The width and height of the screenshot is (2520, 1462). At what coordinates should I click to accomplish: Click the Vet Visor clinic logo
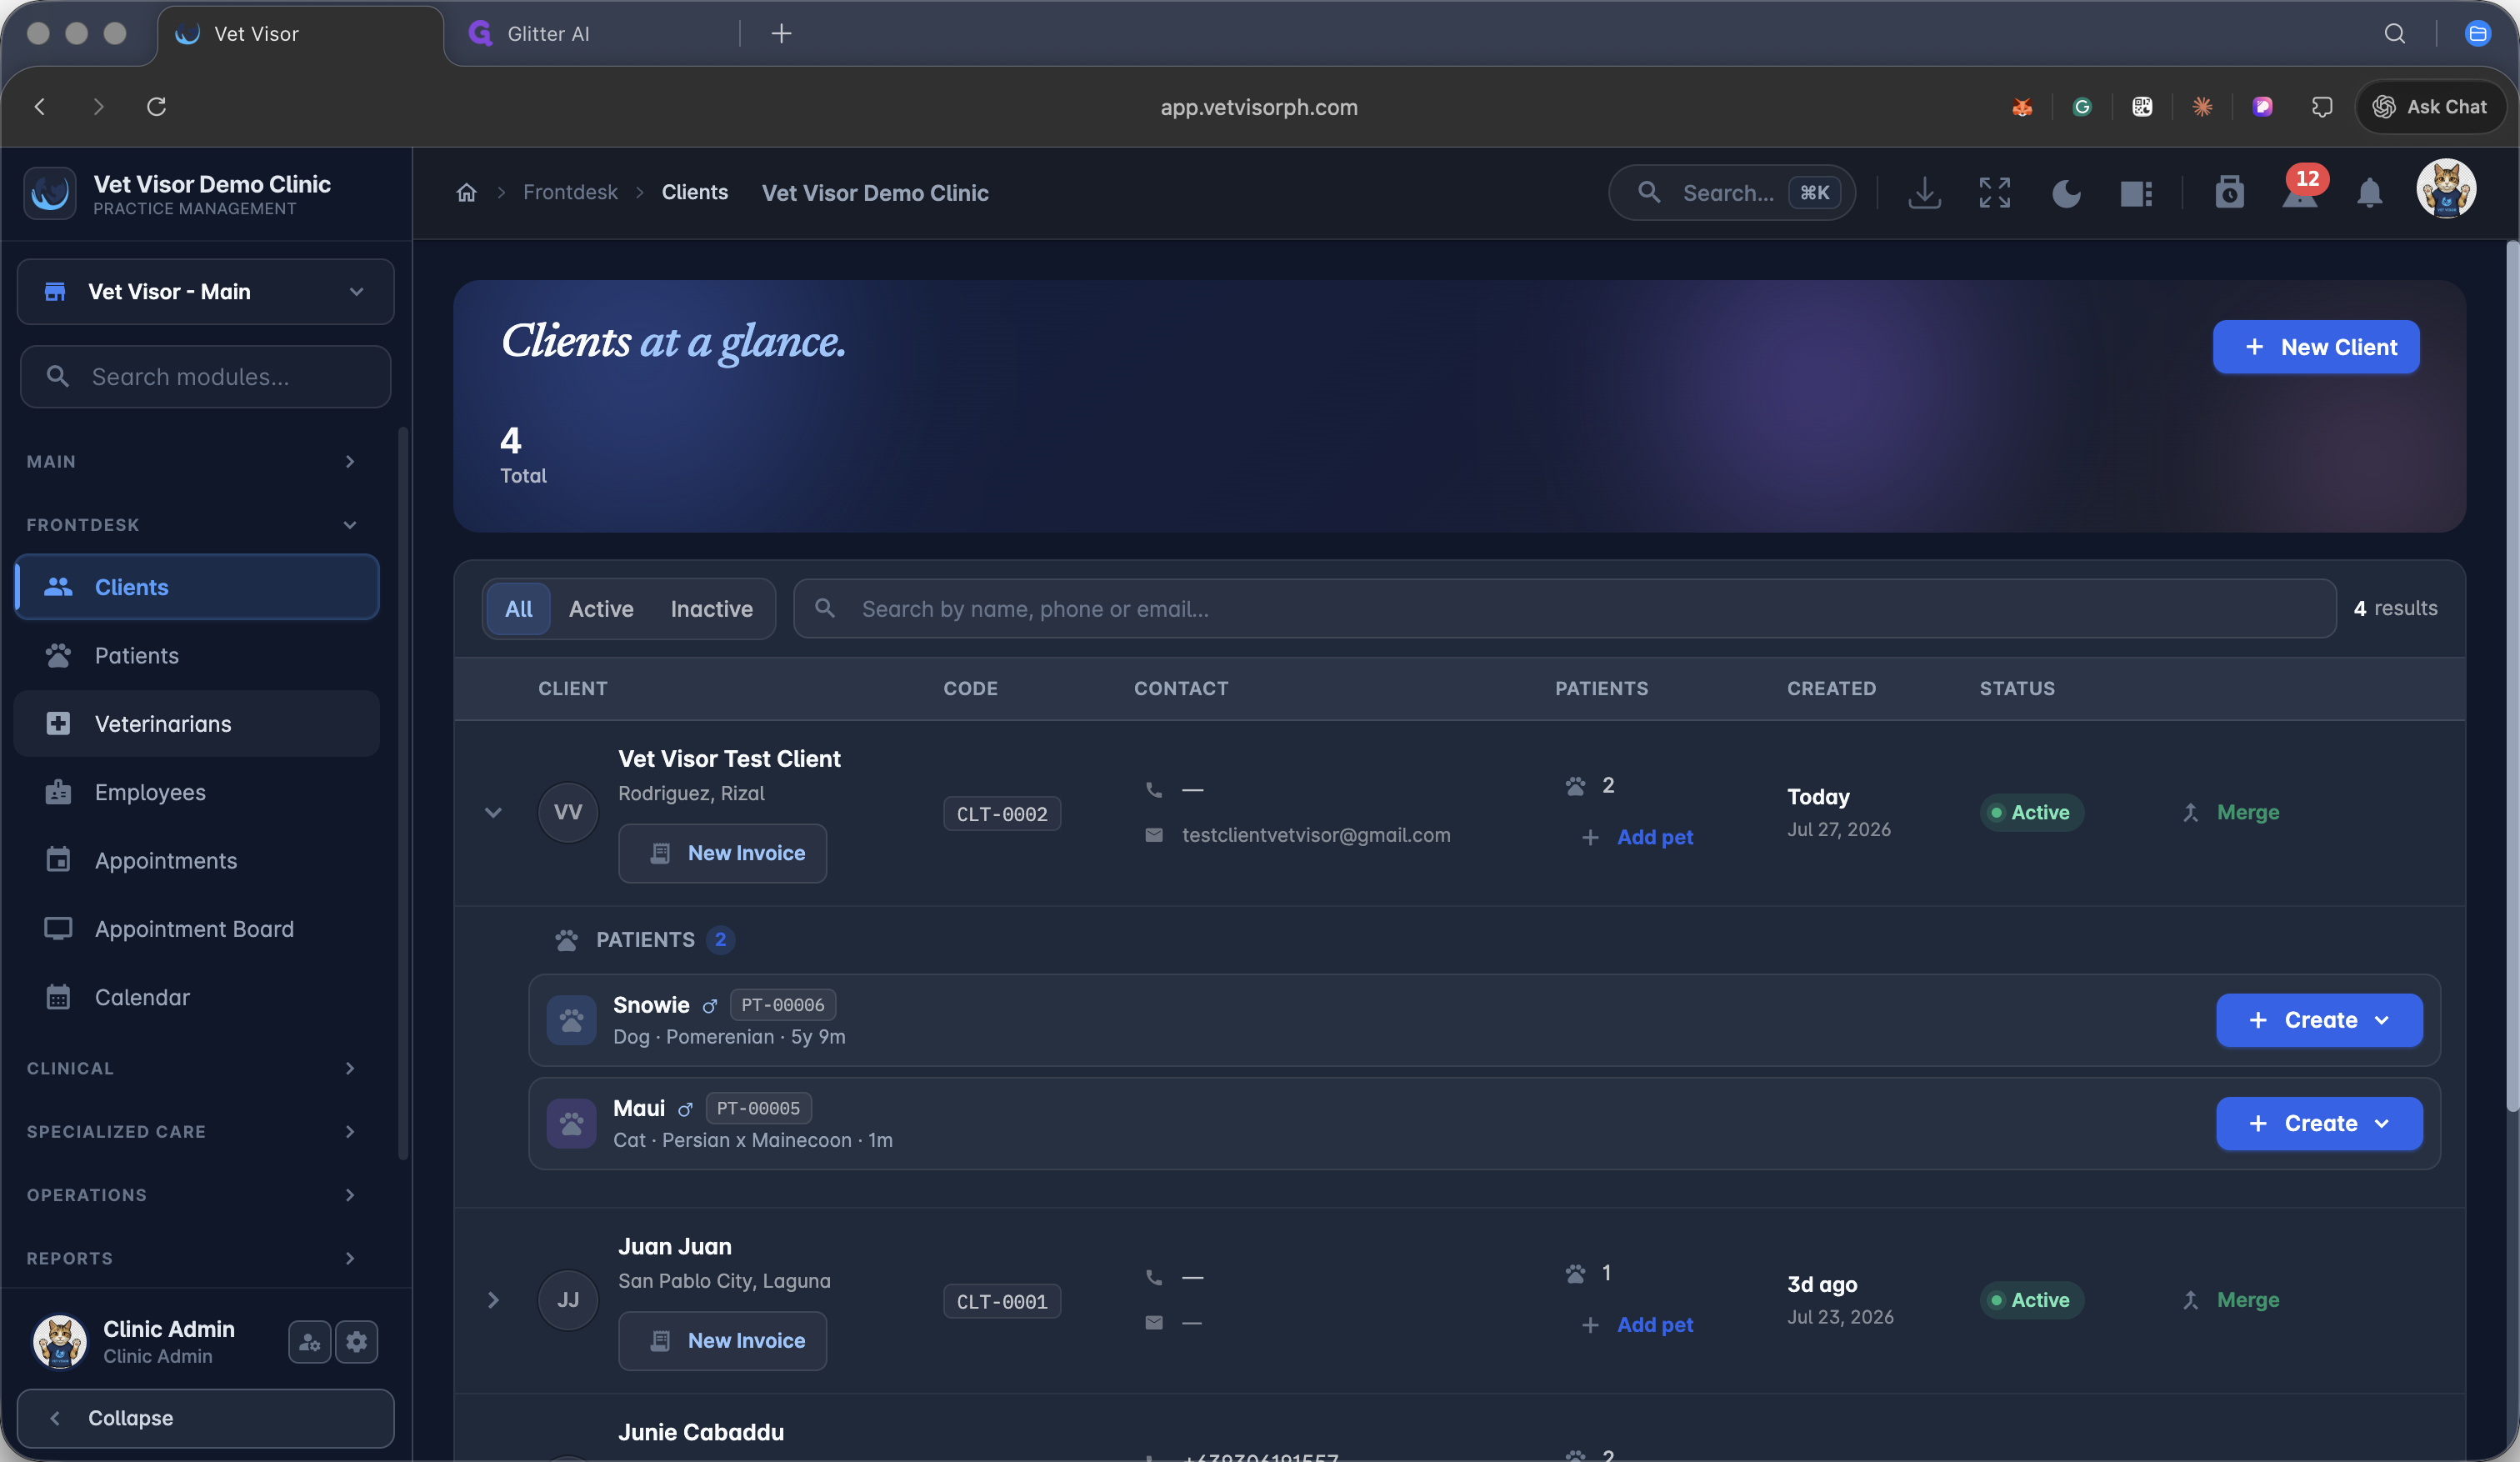click(50, 193)
